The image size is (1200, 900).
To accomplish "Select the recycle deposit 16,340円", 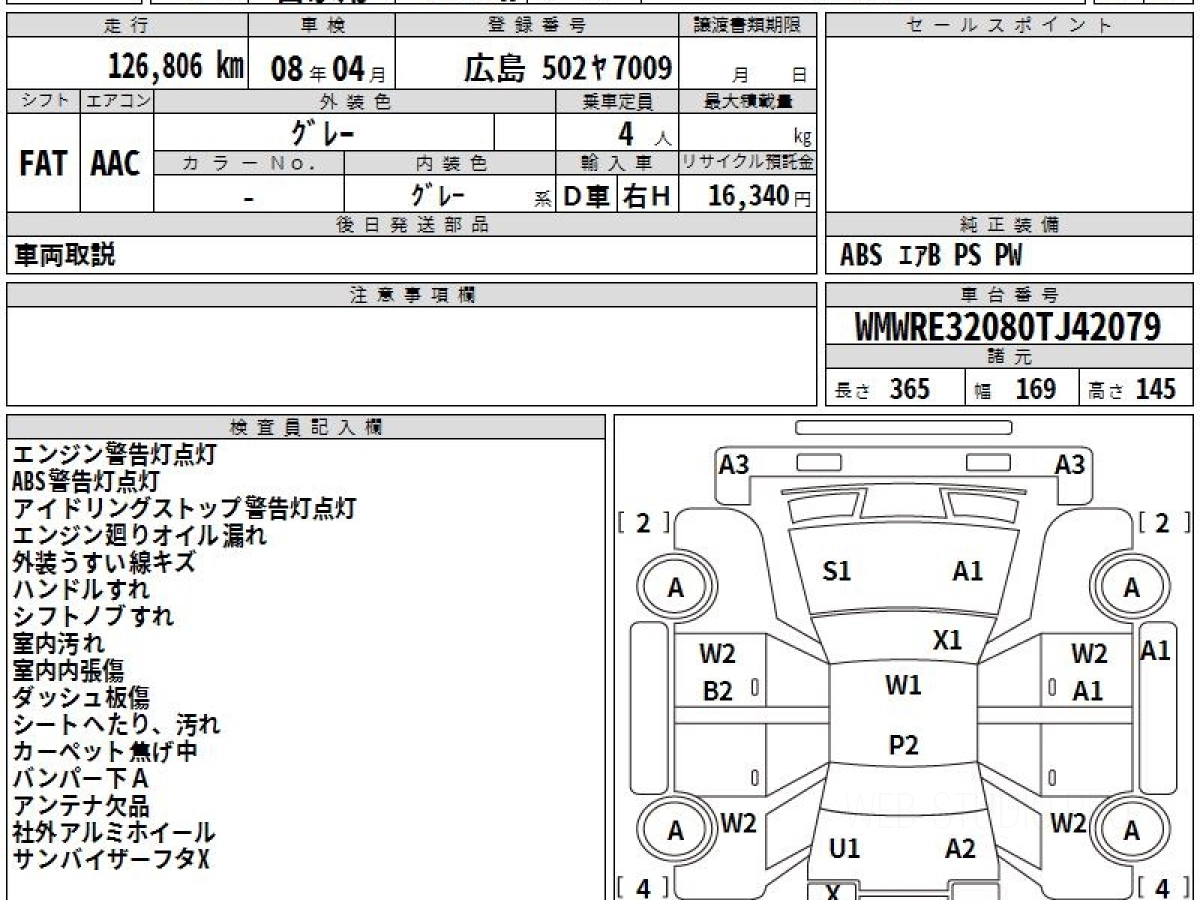I will coord(759,196).
